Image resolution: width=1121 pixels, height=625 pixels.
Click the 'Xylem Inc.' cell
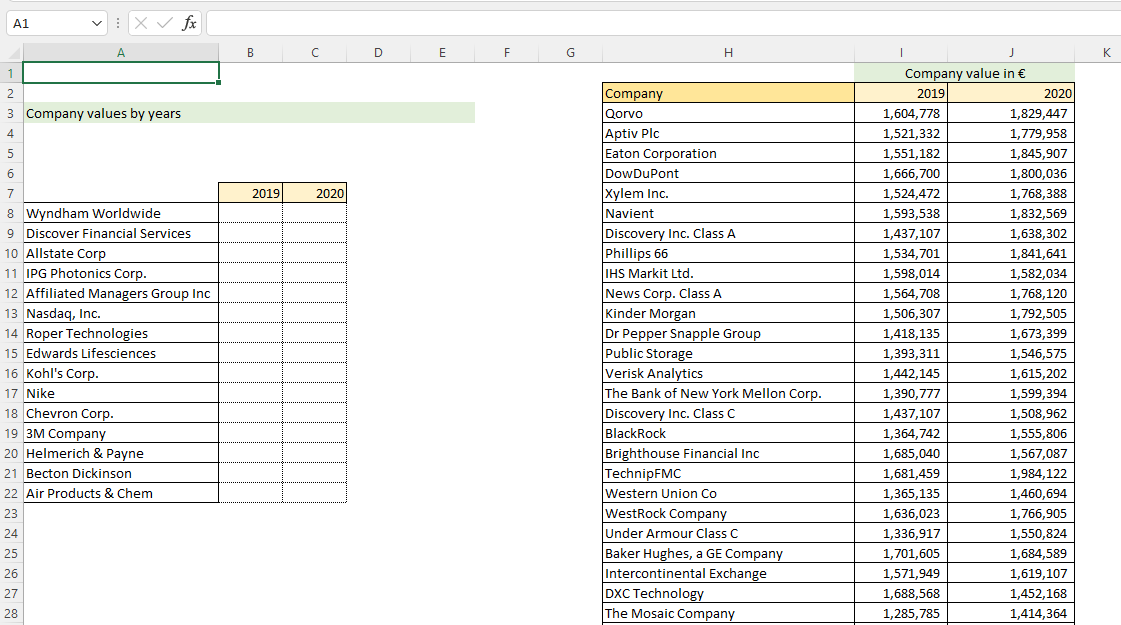[x=728, y=194]
